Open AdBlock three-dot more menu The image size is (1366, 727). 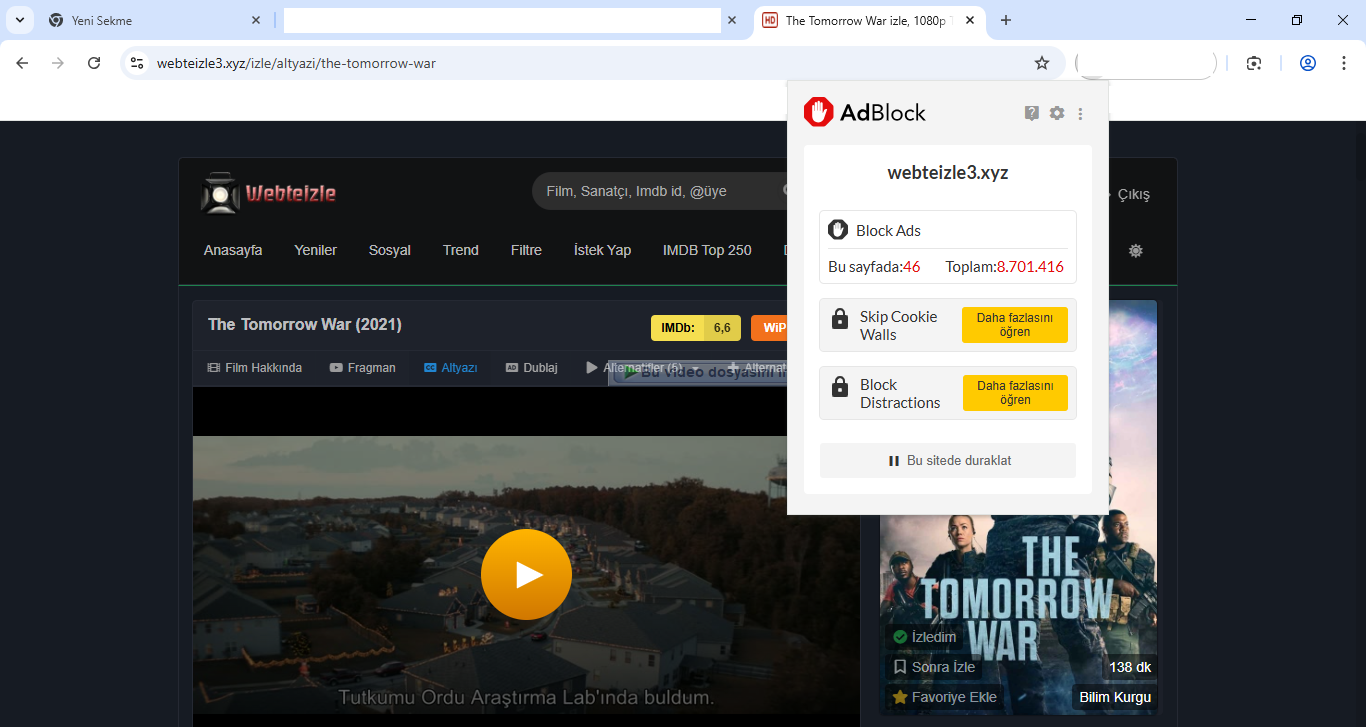pyautogui.click(x=1080, y=114)
